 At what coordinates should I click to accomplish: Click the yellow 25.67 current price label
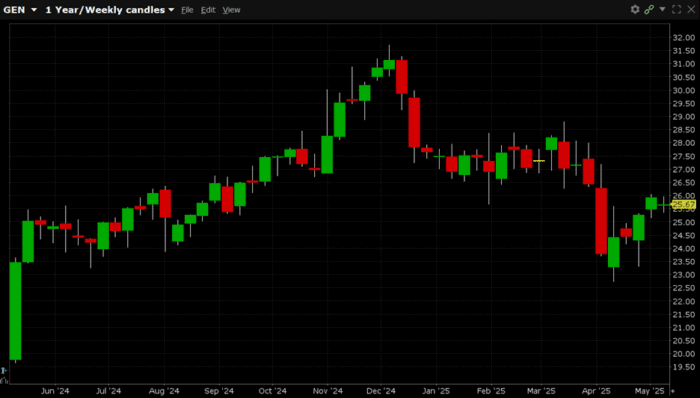click(x=683, y=205)
